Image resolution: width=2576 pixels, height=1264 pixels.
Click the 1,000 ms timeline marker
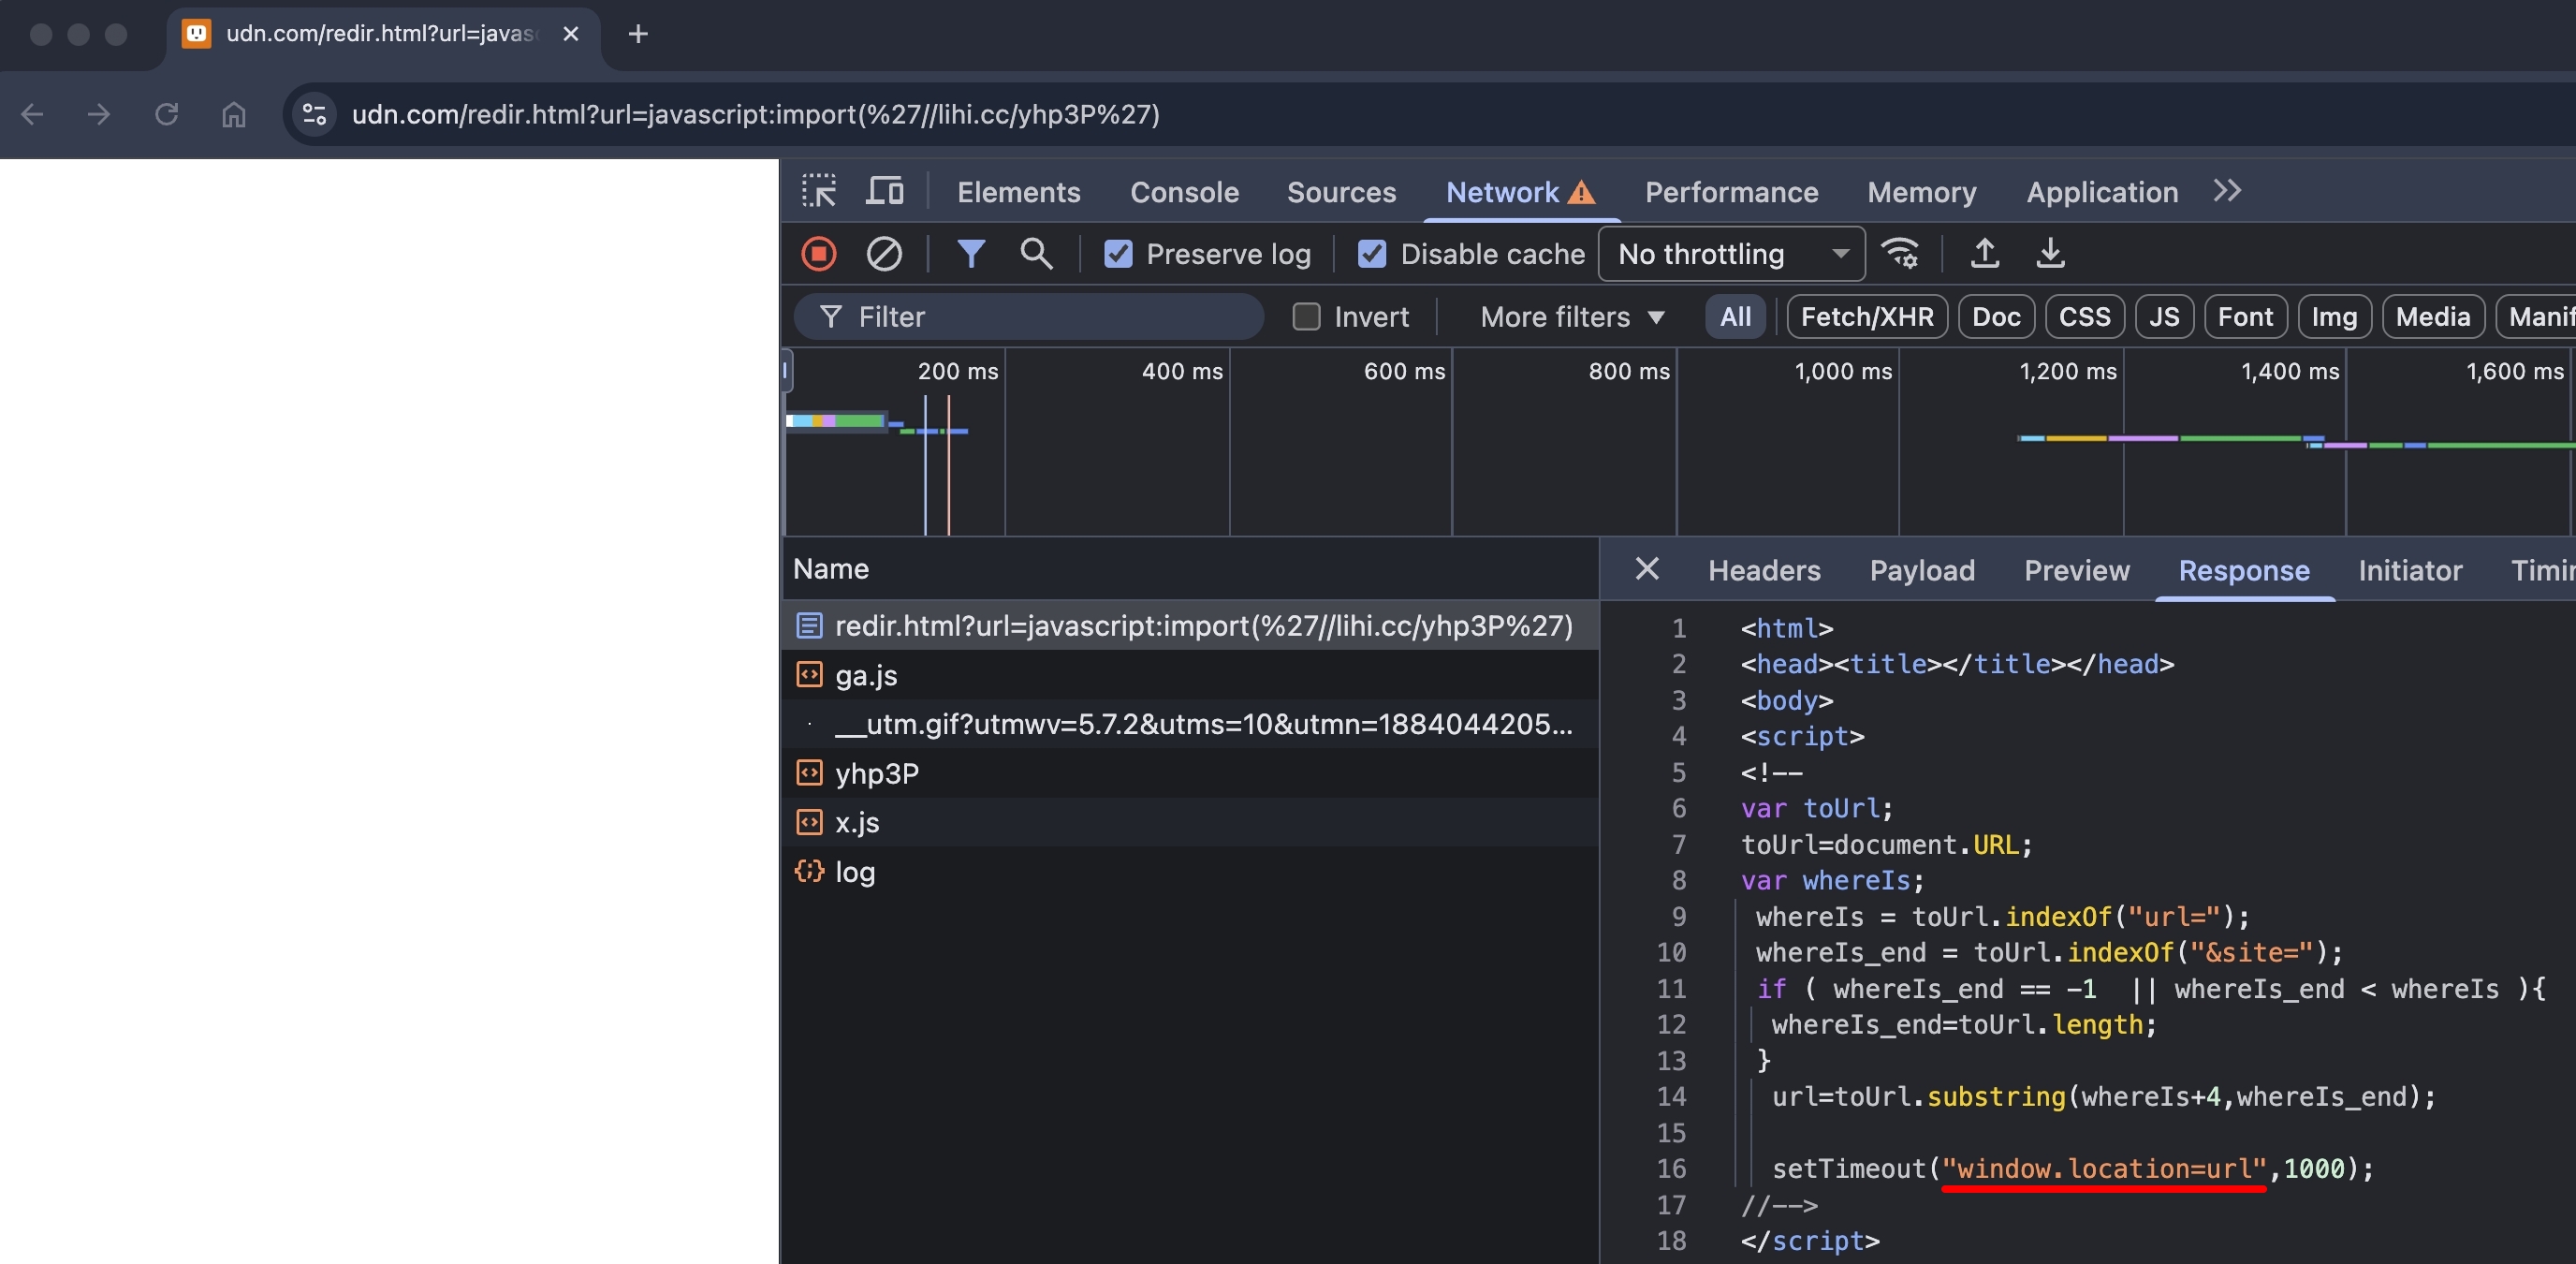pos(1842,371)
